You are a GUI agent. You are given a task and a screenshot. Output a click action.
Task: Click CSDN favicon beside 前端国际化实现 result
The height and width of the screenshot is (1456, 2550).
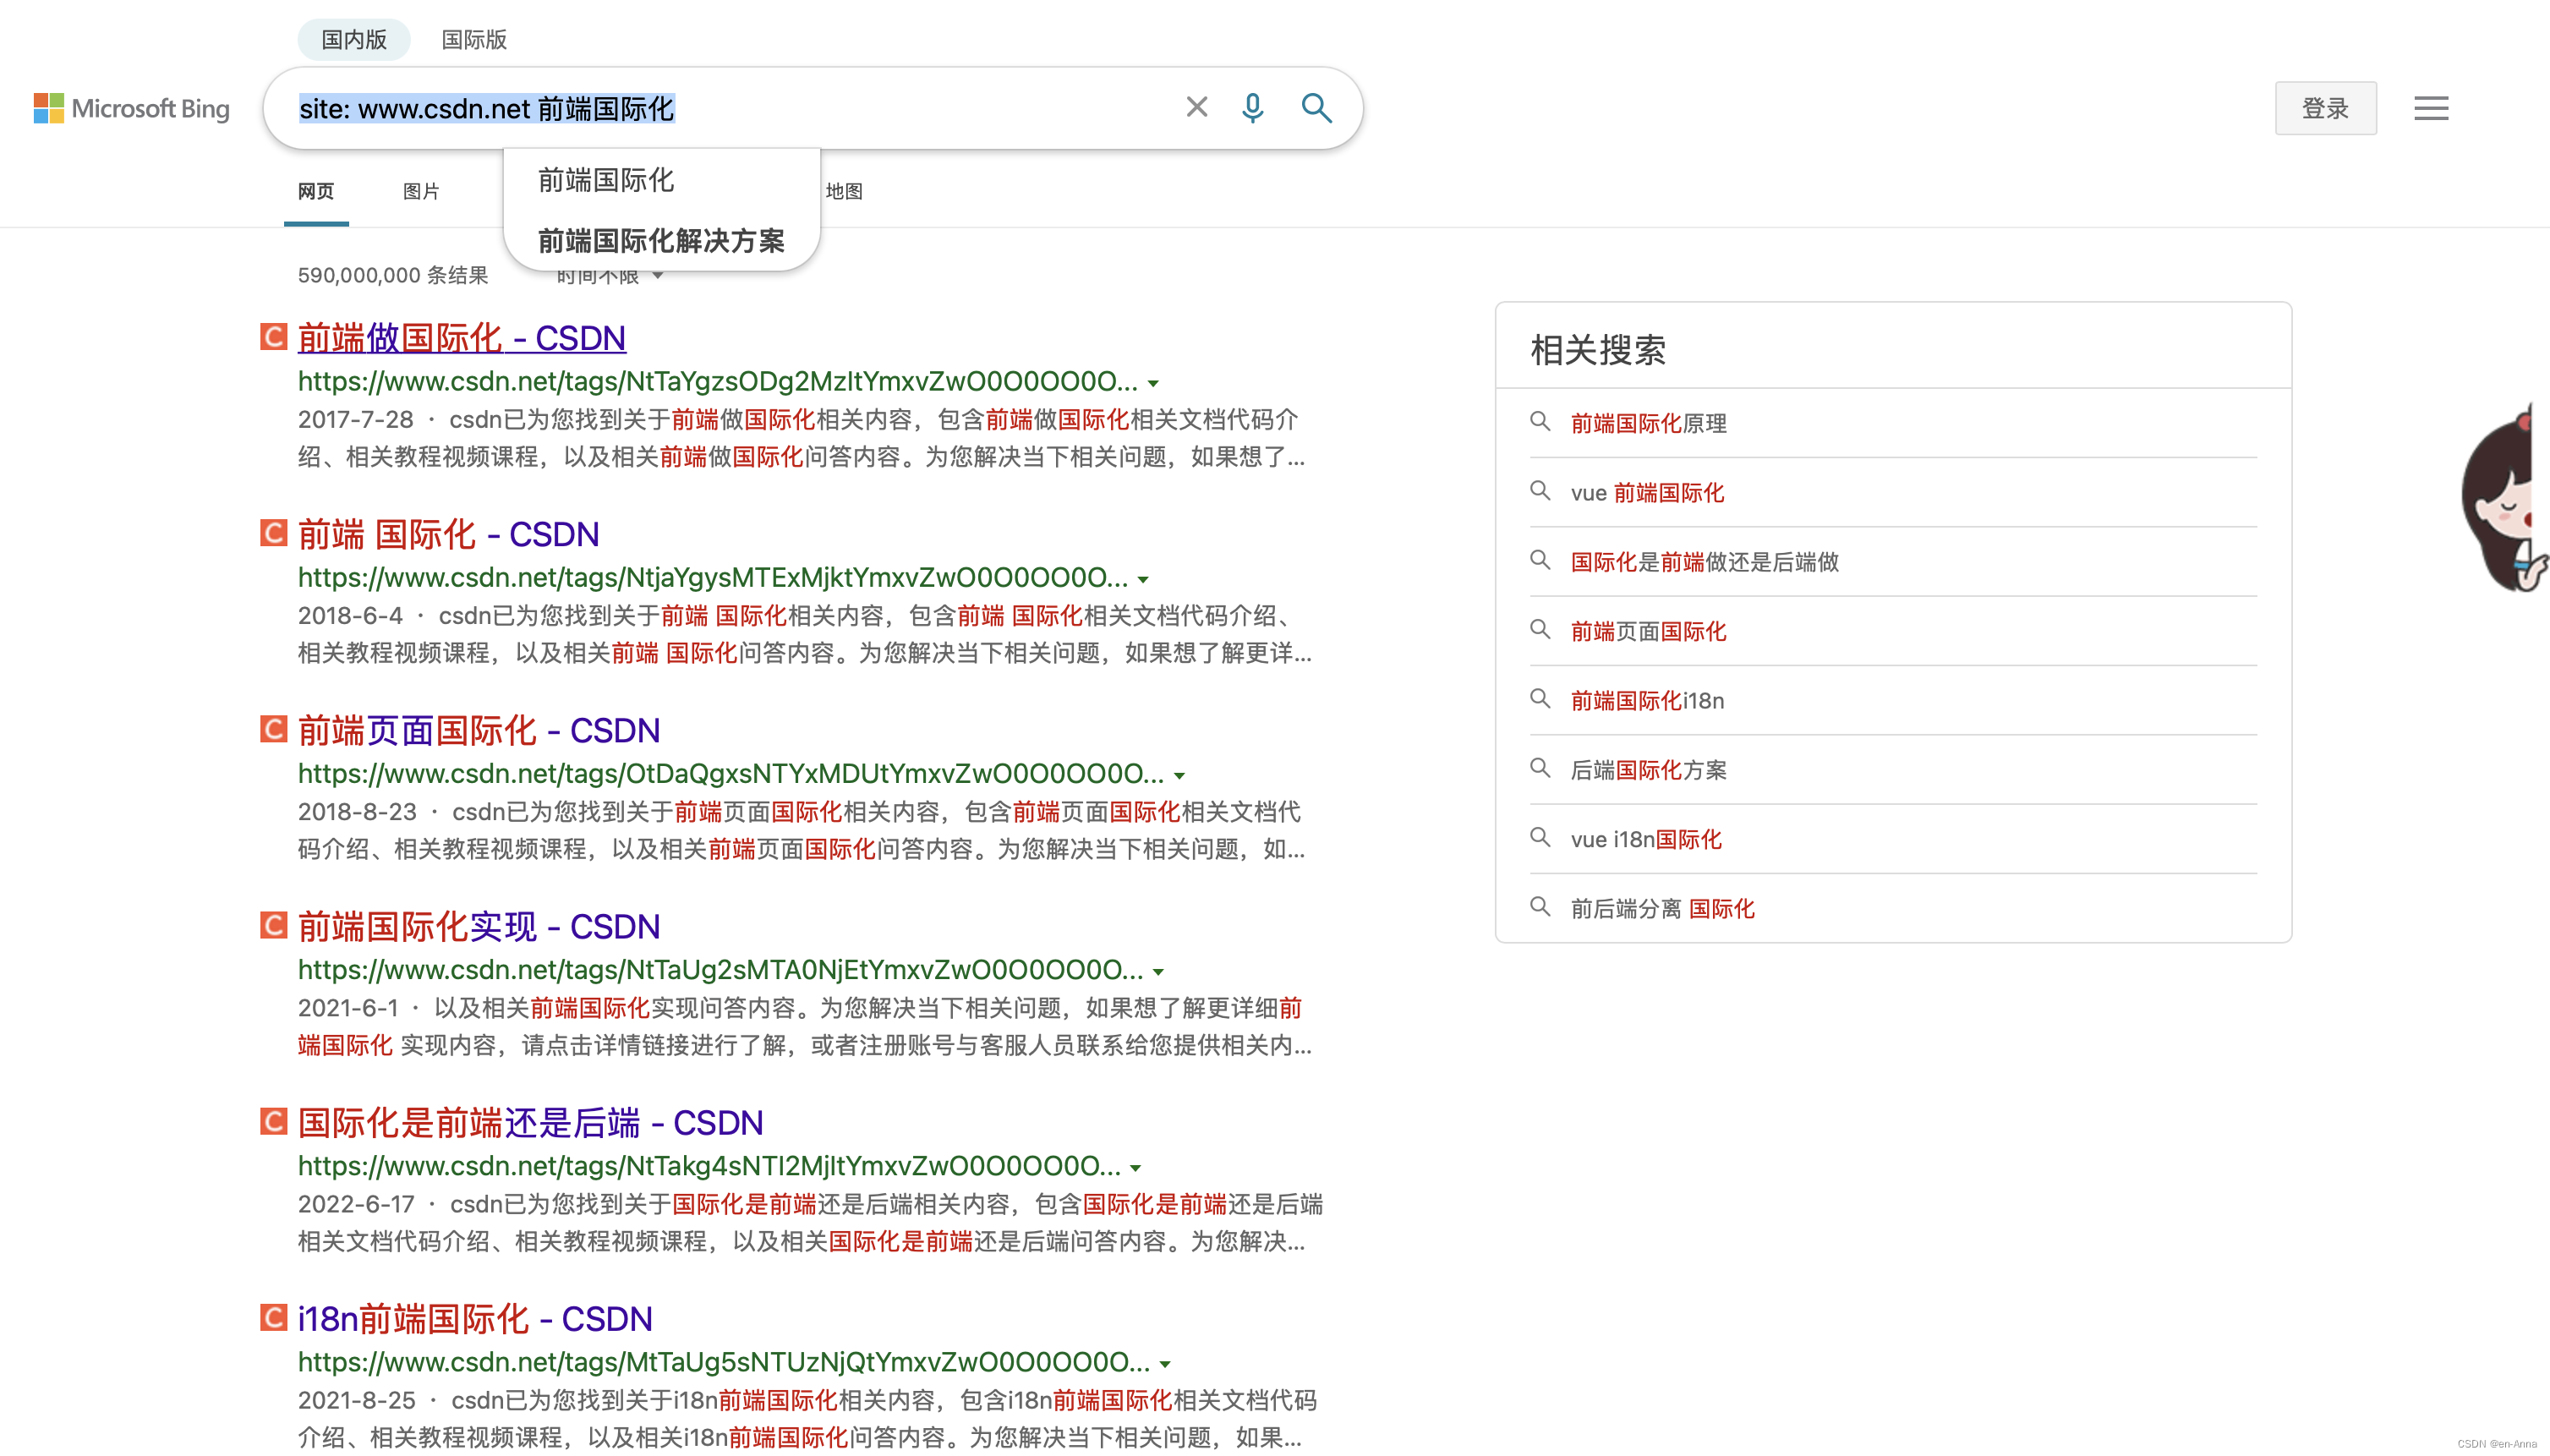(274, 925)
